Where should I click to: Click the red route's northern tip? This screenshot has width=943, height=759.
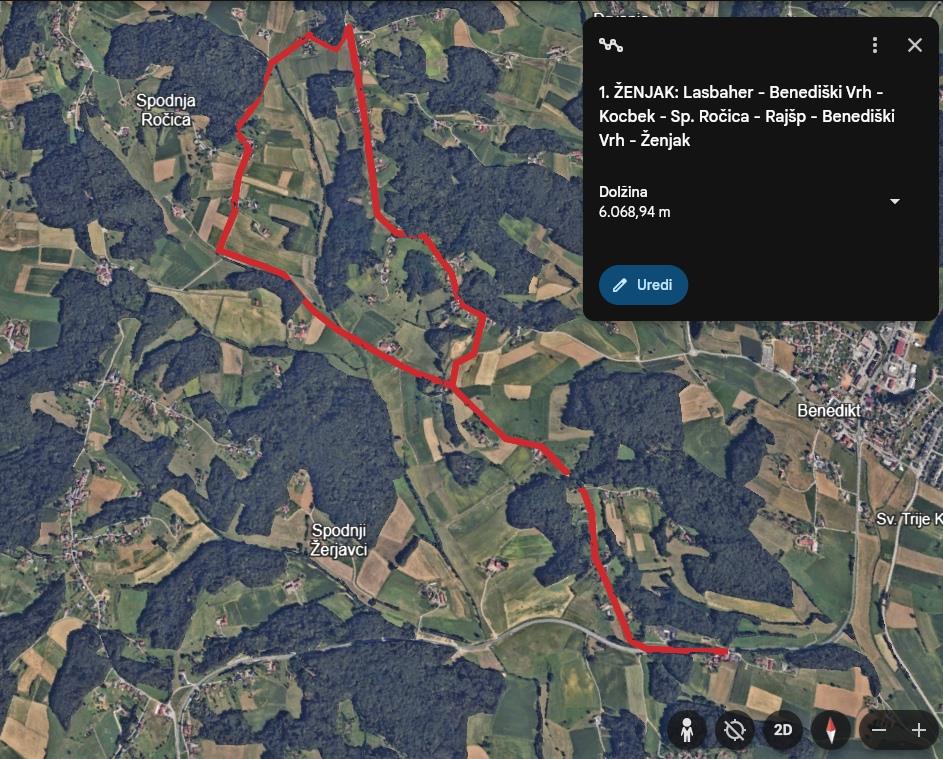348,26
